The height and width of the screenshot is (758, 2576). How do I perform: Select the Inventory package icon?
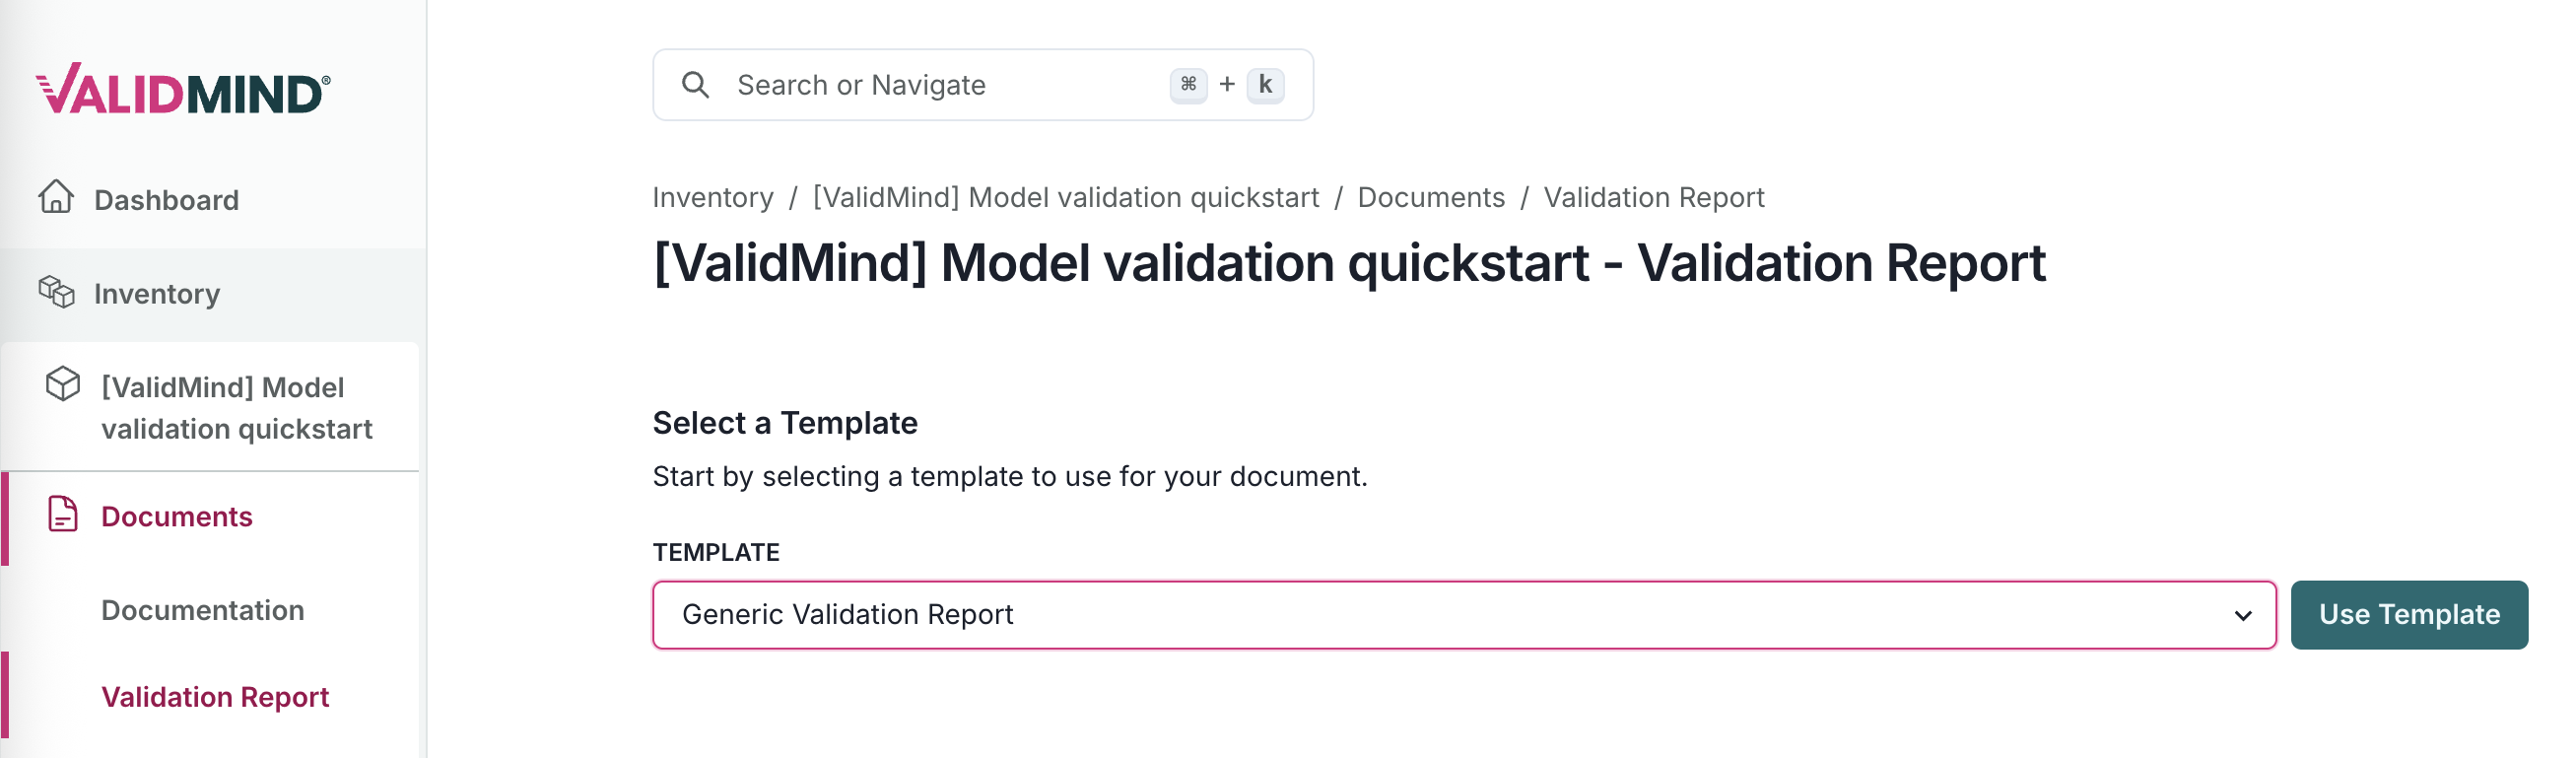click(57, 292)
